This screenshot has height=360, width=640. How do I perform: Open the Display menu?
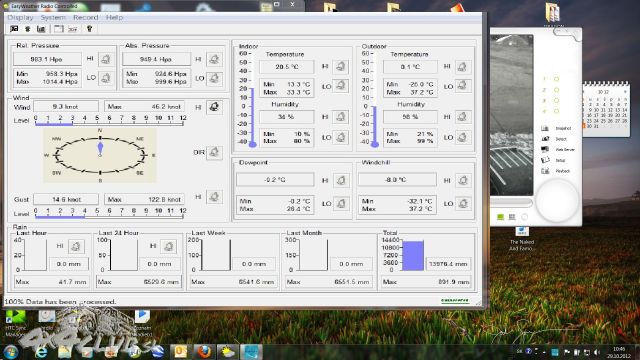coord(20,18)
